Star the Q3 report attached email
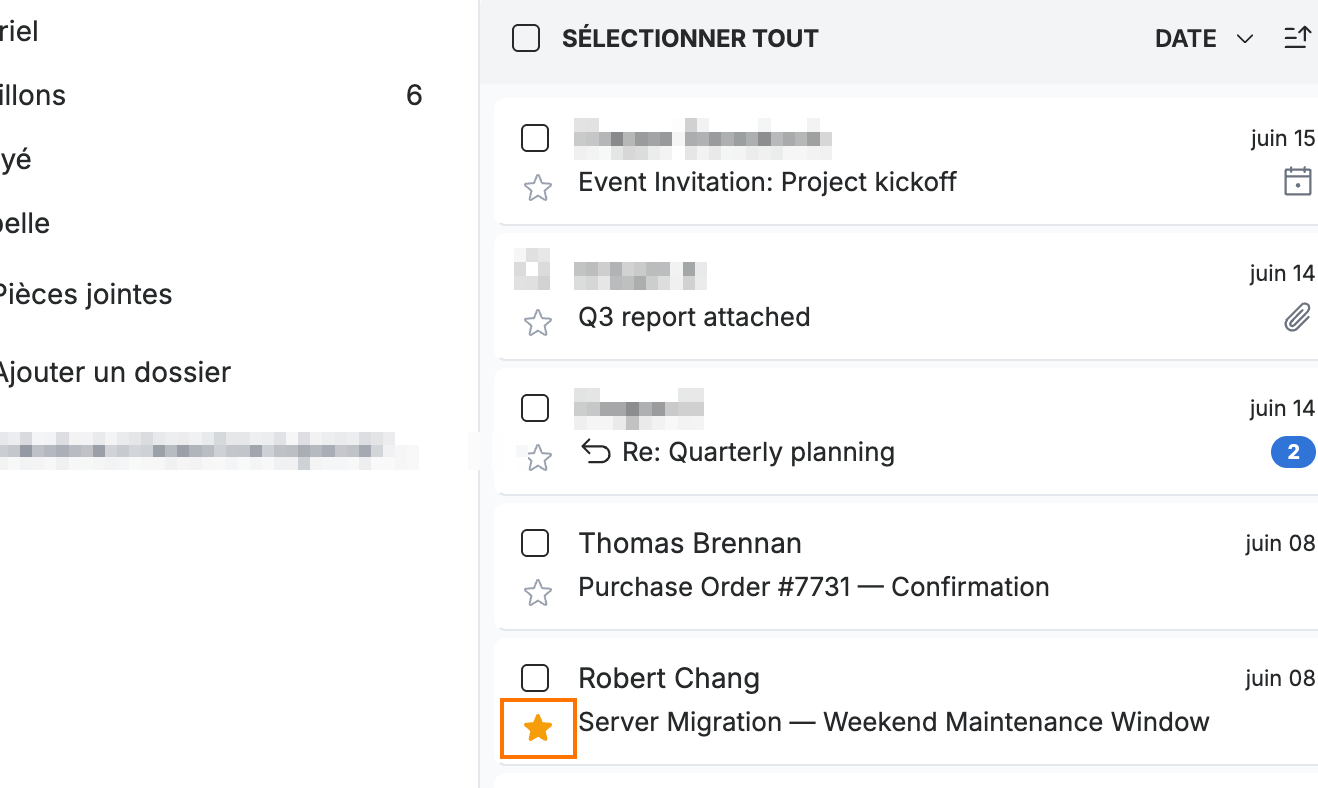 [538, 323]
